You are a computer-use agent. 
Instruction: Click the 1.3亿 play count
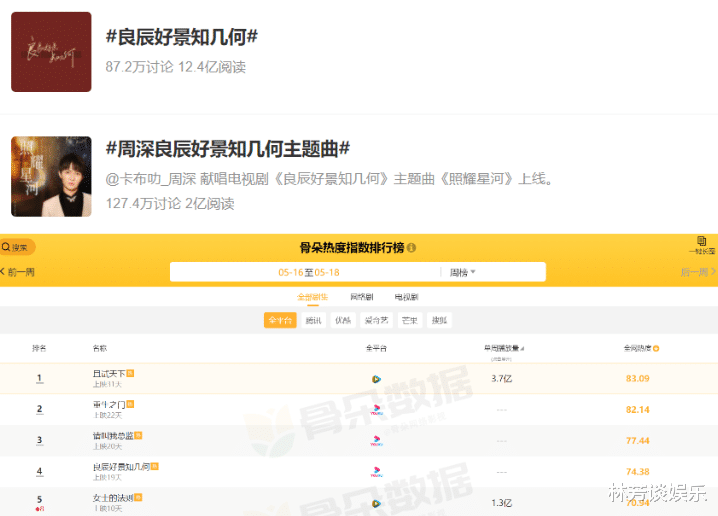pos(501,503)
